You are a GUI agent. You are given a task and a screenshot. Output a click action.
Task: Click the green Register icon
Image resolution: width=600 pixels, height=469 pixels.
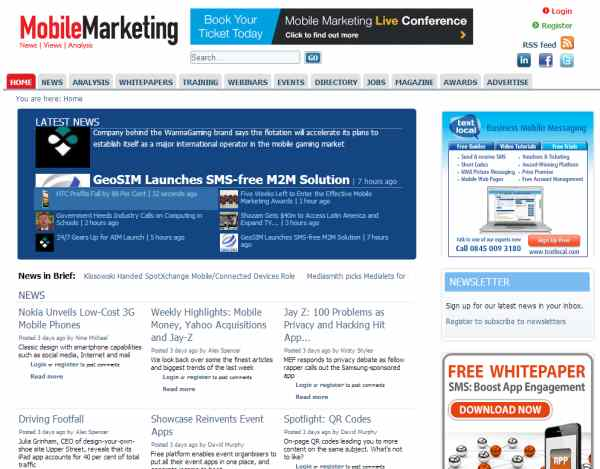point(535,25)
